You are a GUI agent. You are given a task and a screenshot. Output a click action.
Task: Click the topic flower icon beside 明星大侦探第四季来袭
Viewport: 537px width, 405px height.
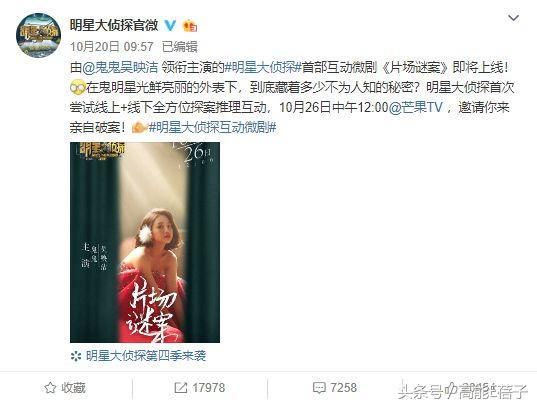pos(76,356)
